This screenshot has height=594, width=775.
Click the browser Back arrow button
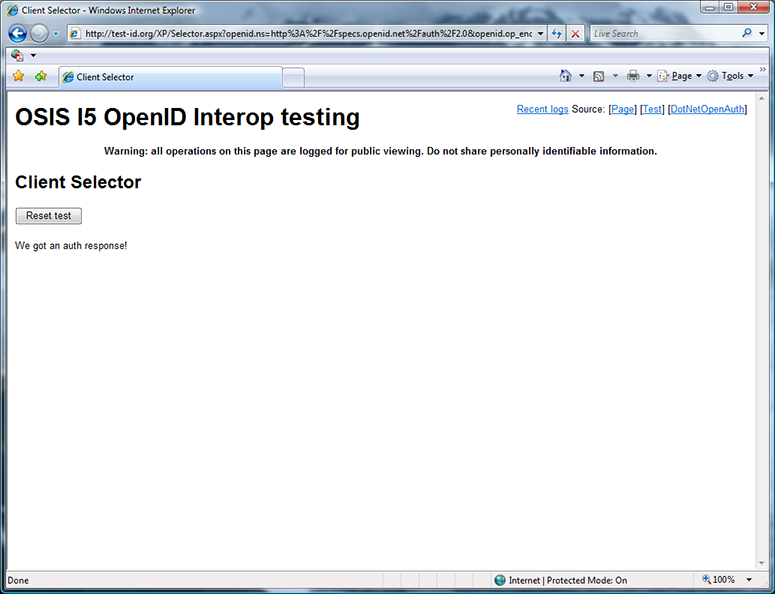(x=17, y=33)
